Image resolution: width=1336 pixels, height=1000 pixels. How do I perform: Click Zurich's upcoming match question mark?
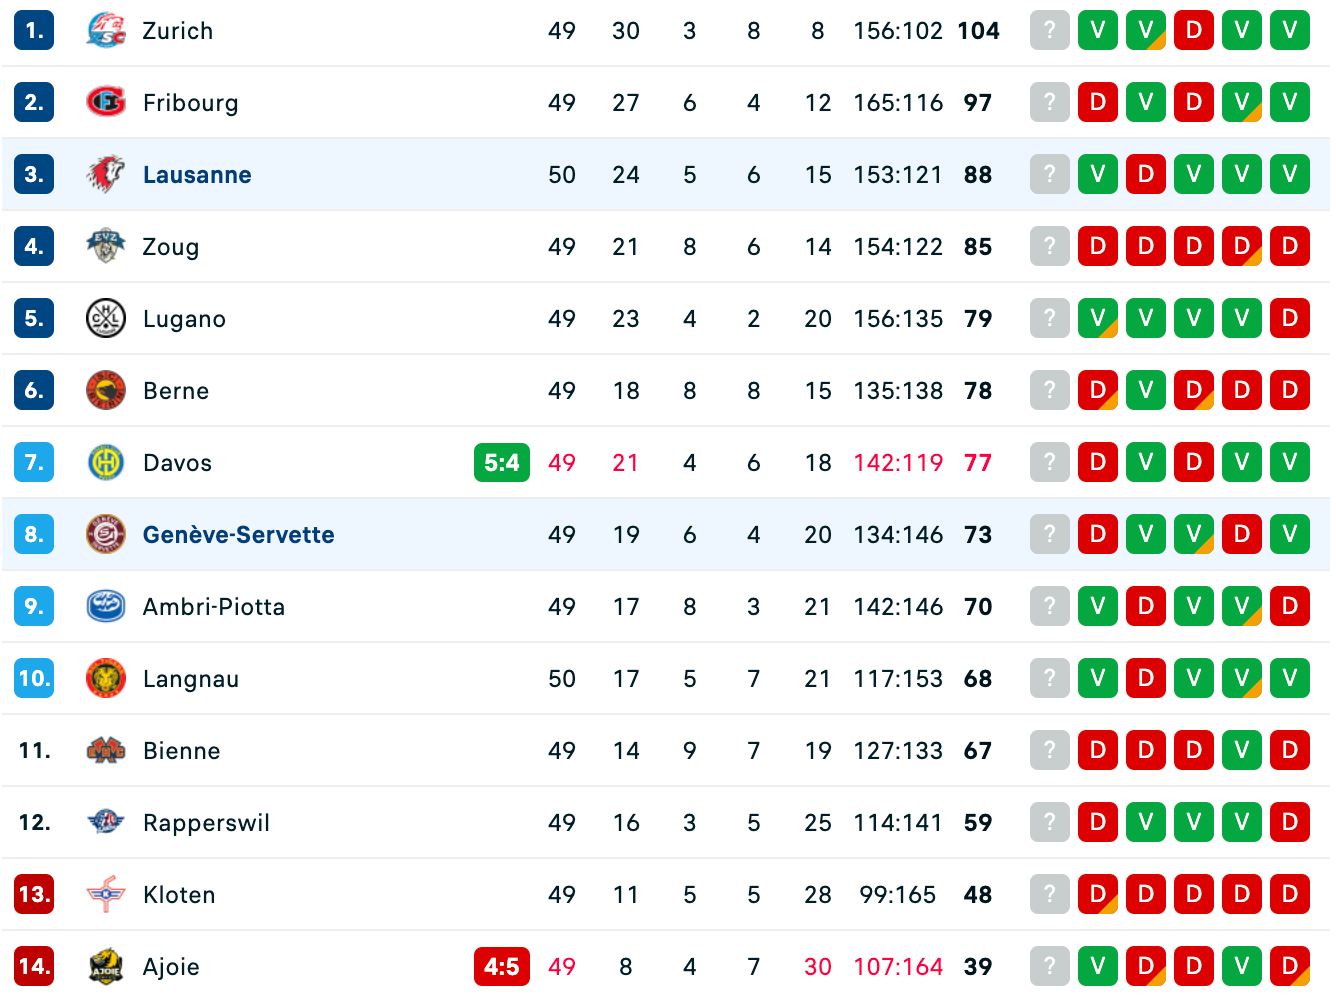[1049, 31]
